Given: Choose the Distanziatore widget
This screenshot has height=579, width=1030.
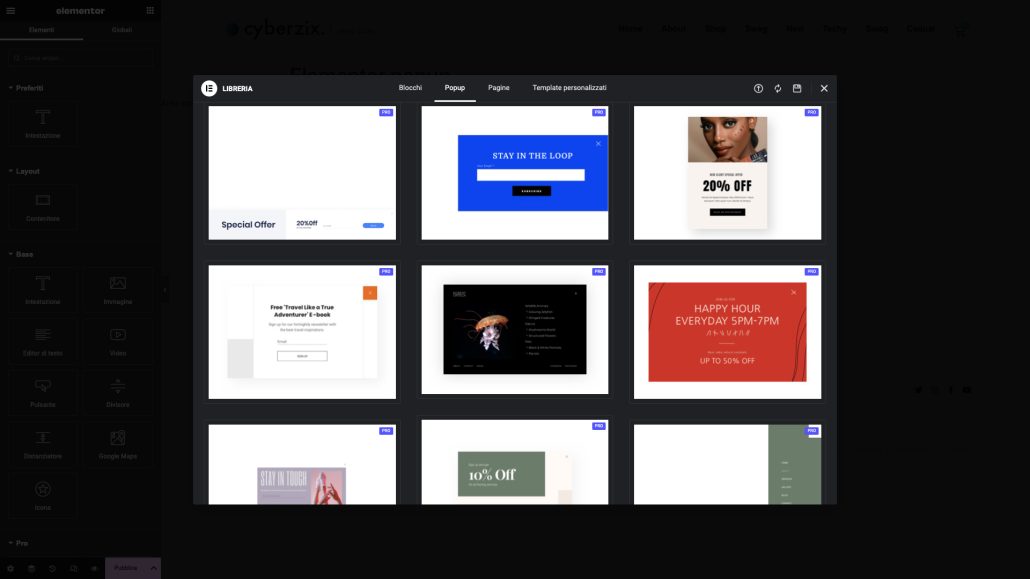Looking at the screenshot, I should (42, 444).
